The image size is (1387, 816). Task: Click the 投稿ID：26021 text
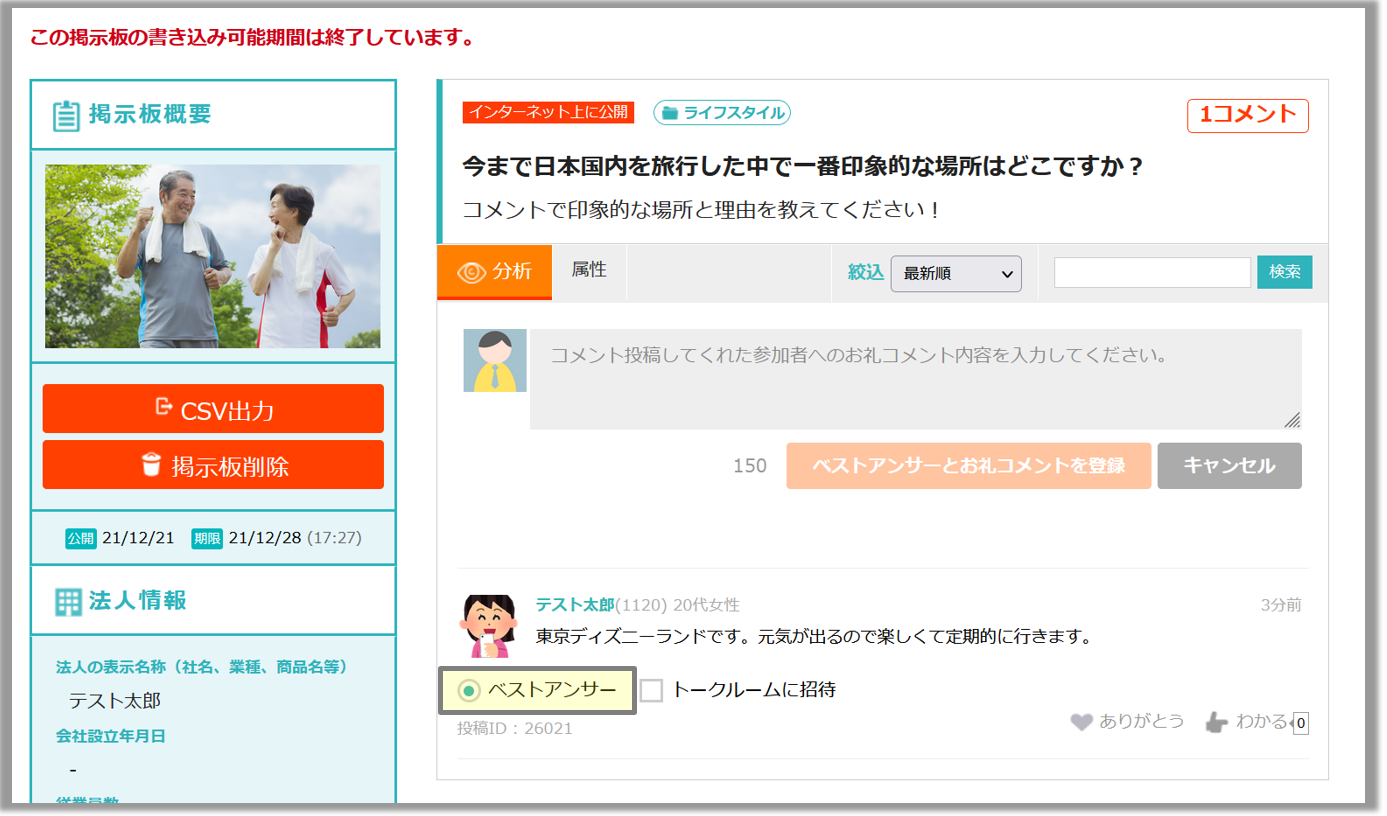[515, 728]
